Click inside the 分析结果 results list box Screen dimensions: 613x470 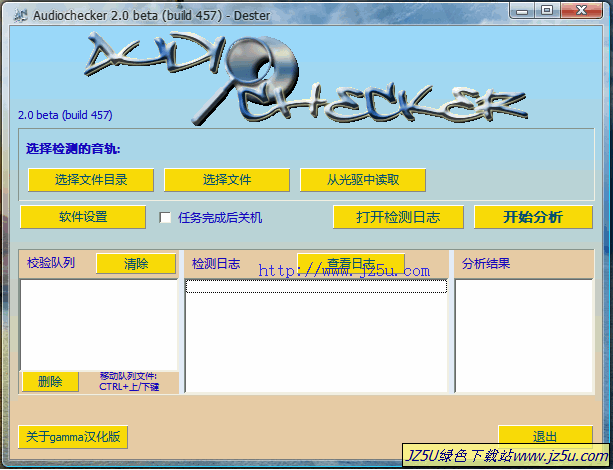pyautogui.click(x=524, y=336)
